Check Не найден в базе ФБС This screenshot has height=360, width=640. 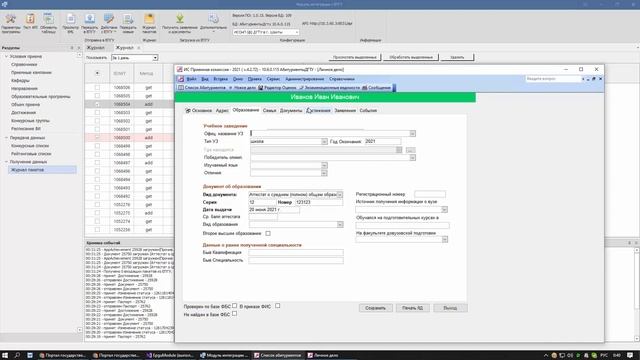click(x=234, y=313)
